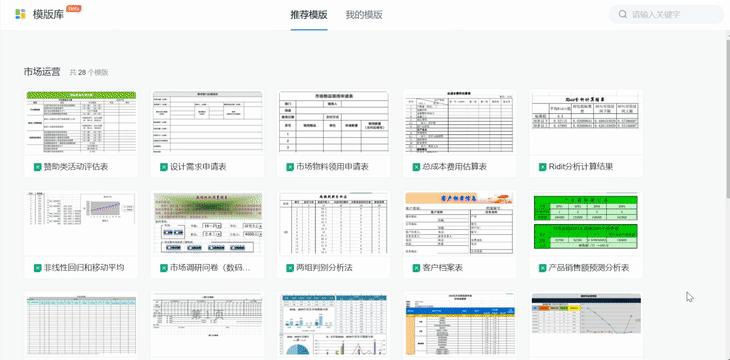The image size is (730, 360).
Task: Open the third-row thumbnail with teal bar charts
Action: coord(333,324)
